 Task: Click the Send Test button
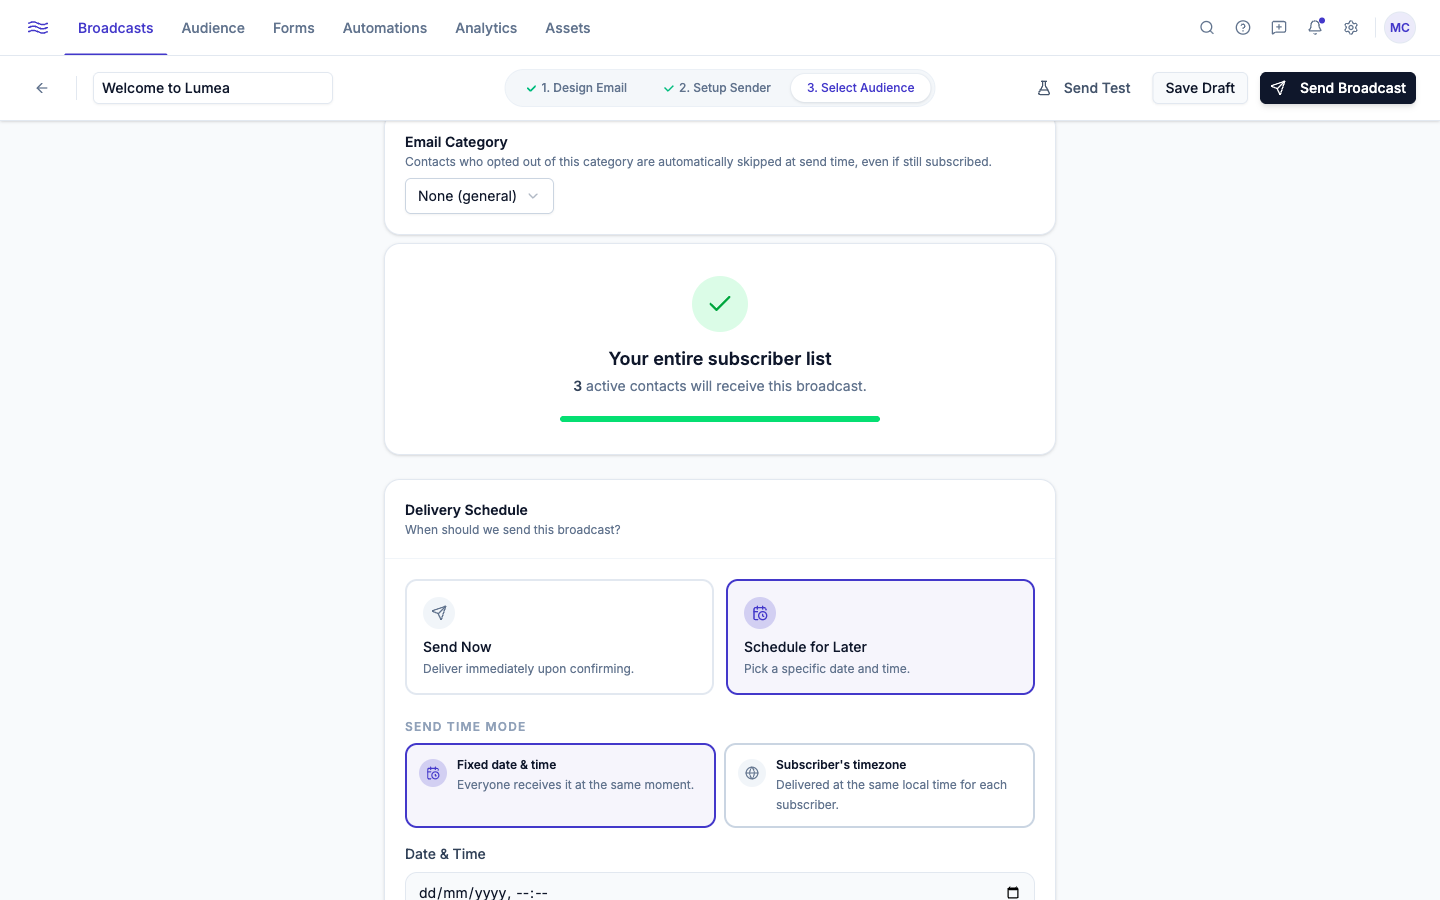1084,88
